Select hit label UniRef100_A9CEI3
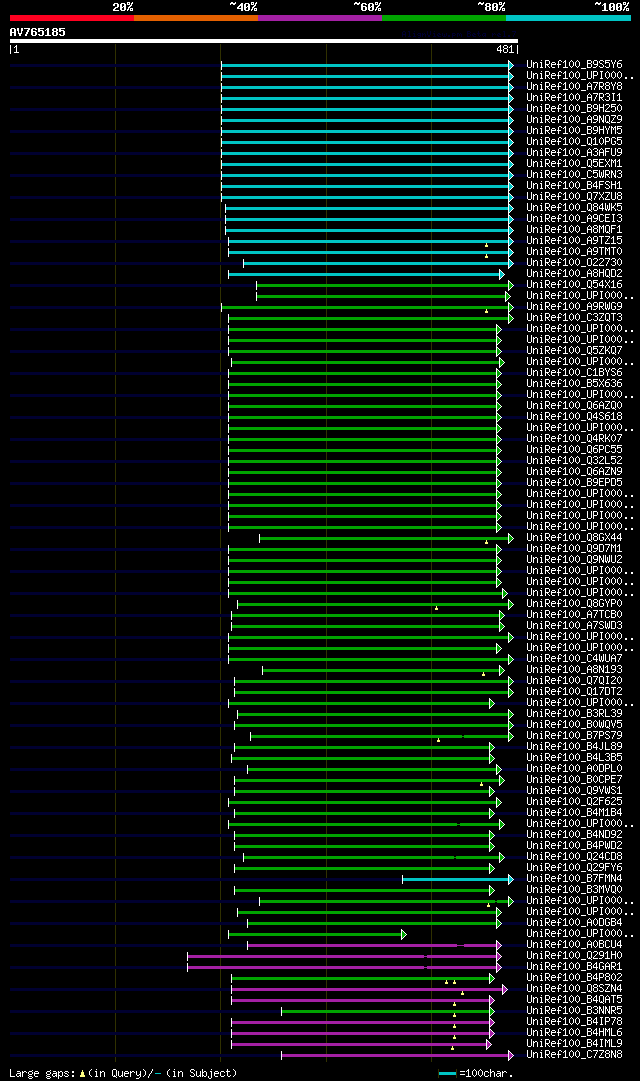The height and width of the screenshot is (1081, 640). point(574,219)
